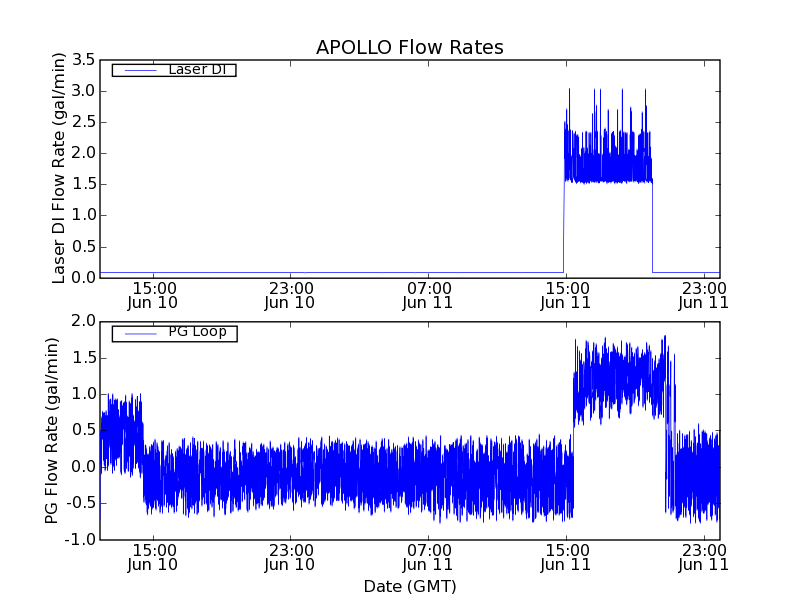The image size is (800, 600).
Task: Select the 23:00 Jun 11 tick under bottom plot
Action: pyautogui.click(x=704, y=557)
